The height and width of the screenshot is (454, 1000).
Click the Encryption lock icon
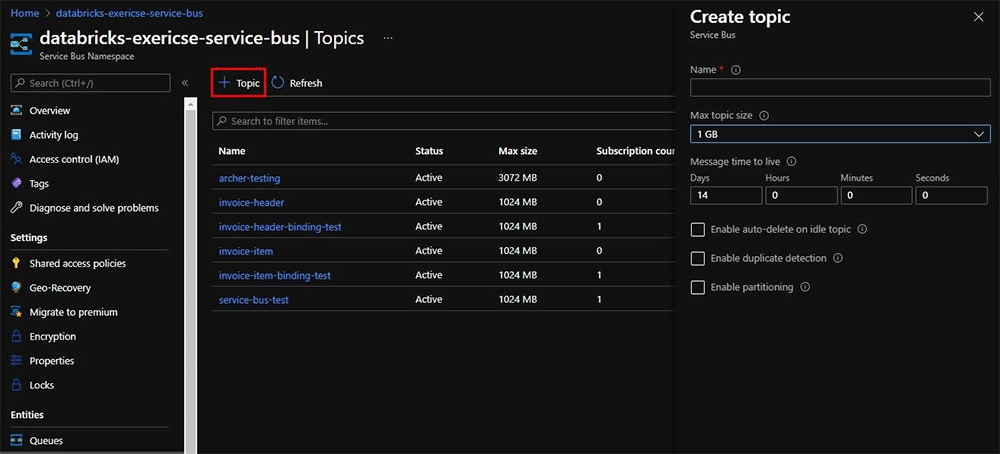coord(17,336)
